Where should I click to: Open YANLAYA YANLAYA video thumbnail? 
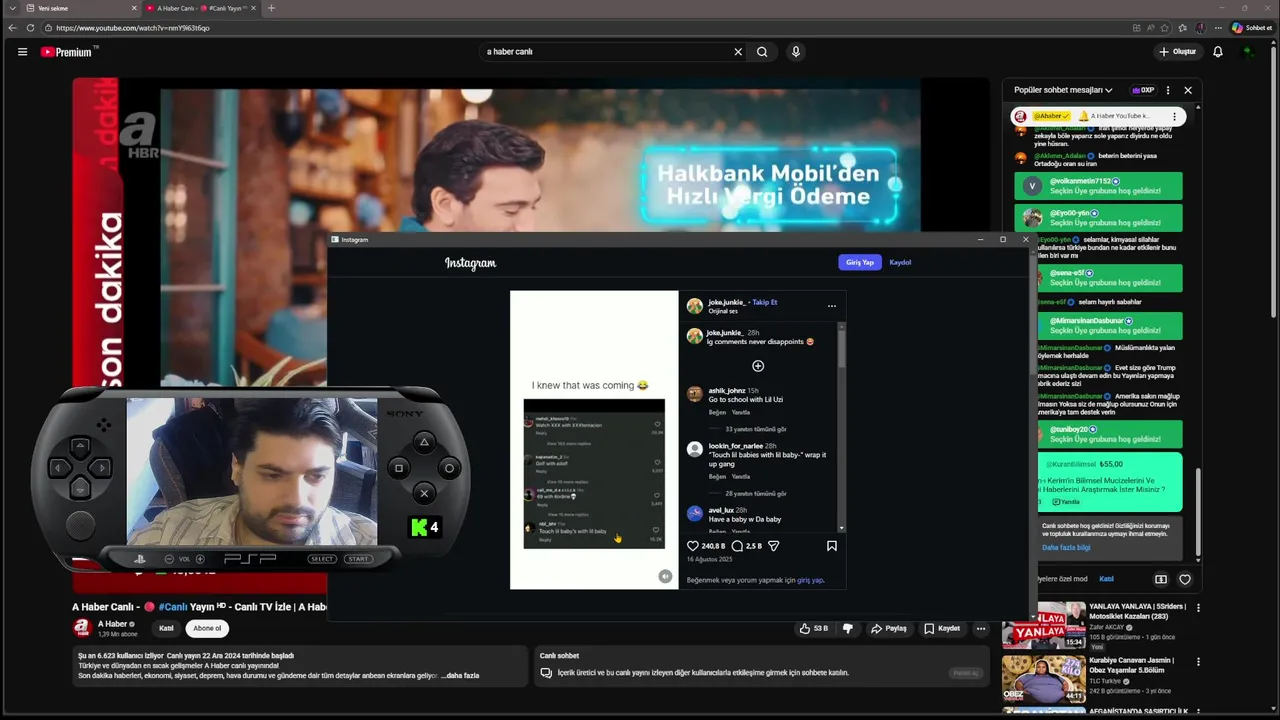[1044, 625]
